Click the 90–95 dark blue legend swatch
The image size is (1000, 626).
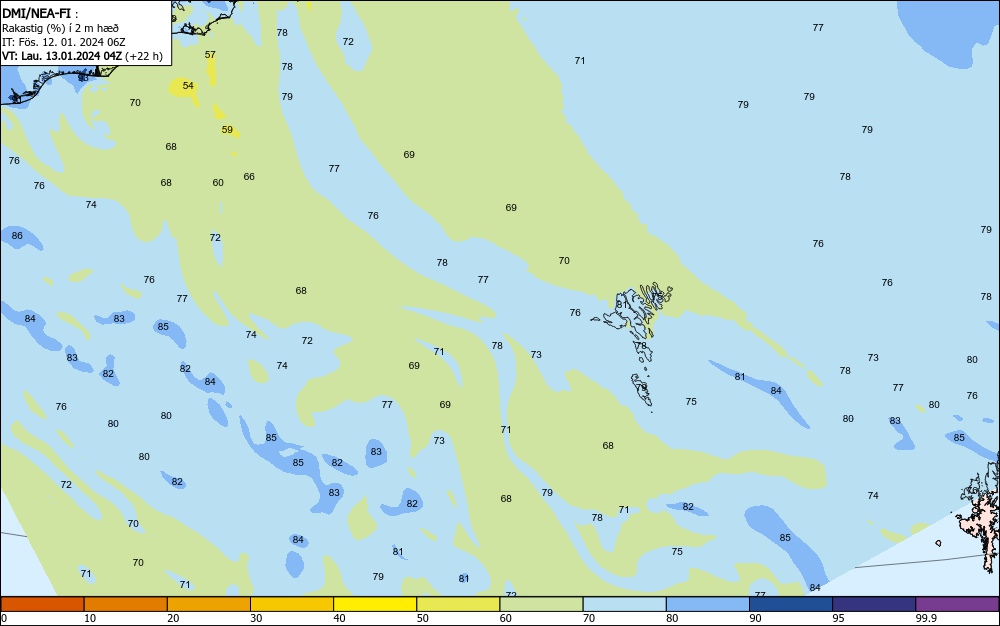coord(791,604)
